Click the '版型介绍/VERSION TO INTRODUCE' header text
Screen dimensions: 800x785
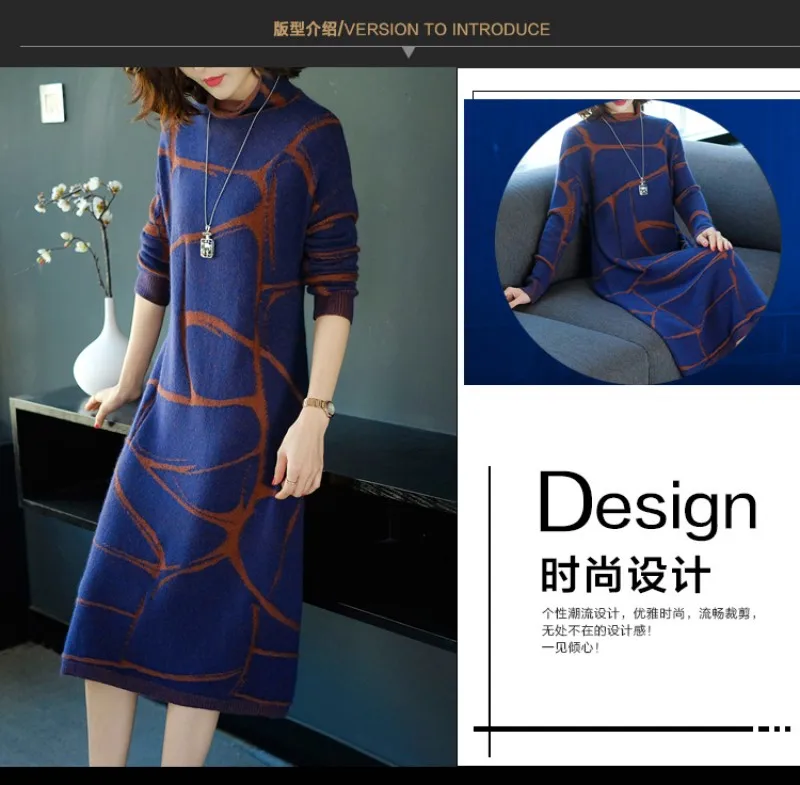click(411, 29)
